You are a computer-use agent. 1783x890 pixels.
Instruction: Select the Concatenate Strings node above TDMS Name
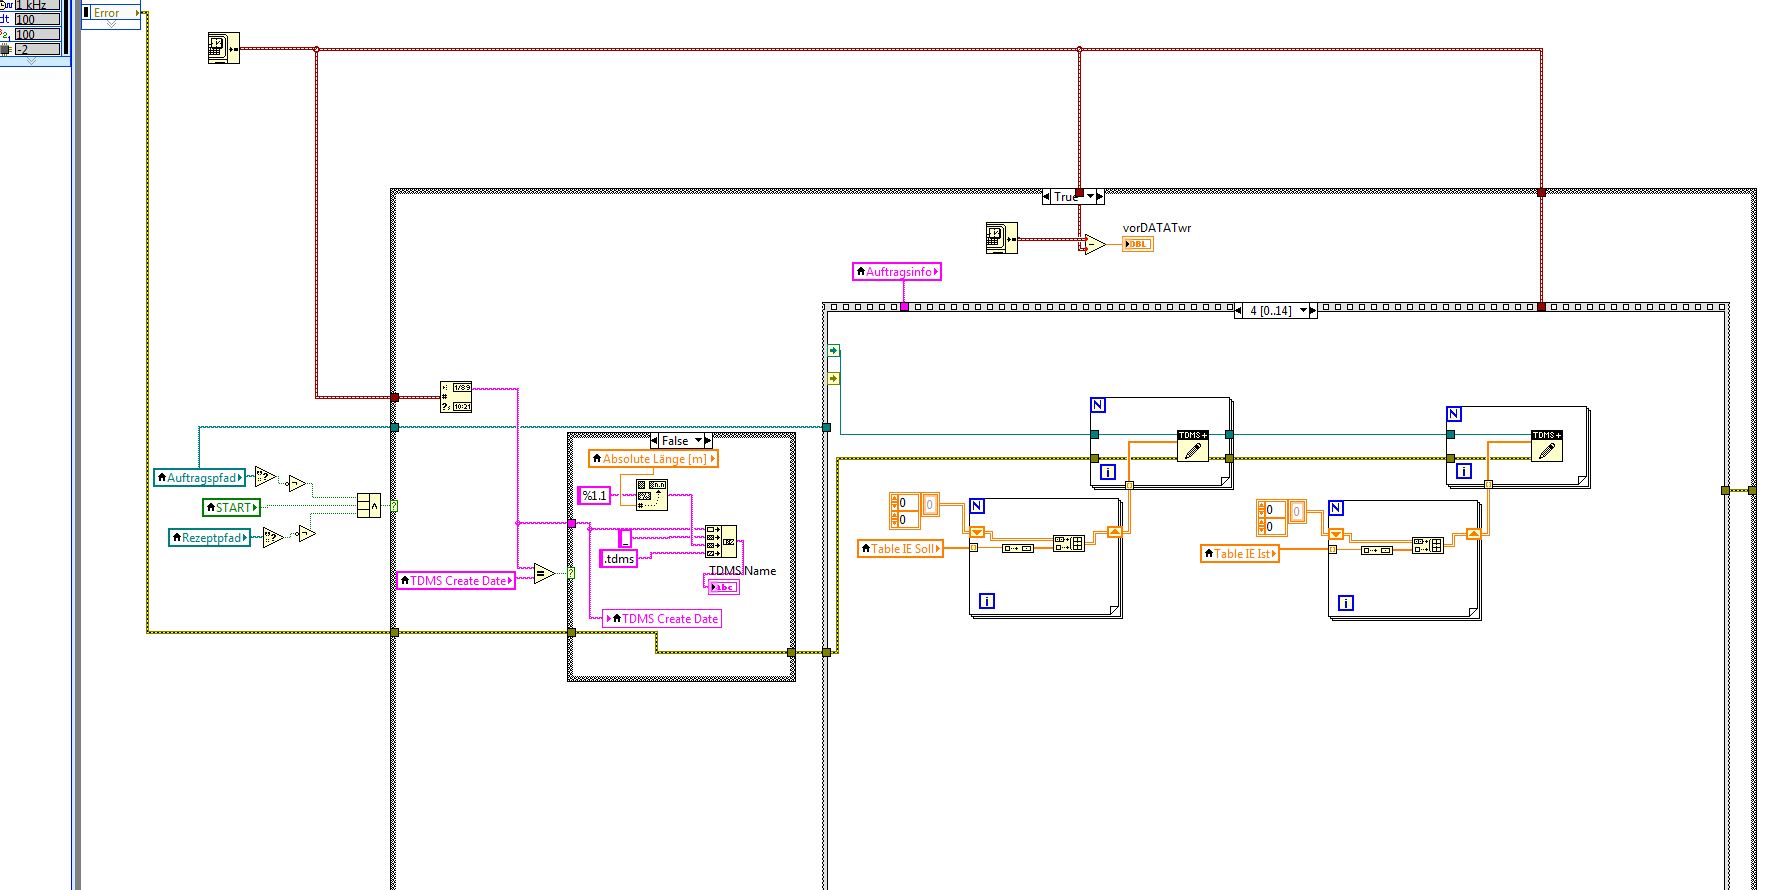click(721, 541)
